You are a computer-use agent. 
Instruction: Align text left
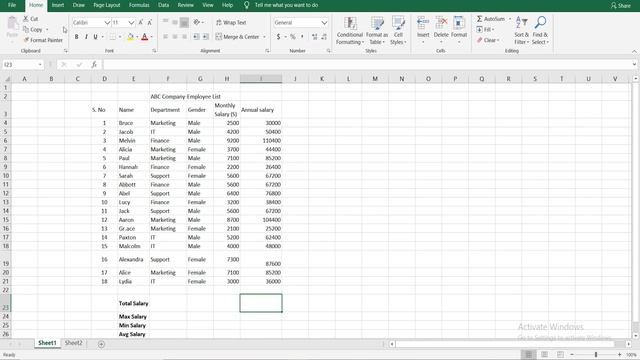(165, 37)
